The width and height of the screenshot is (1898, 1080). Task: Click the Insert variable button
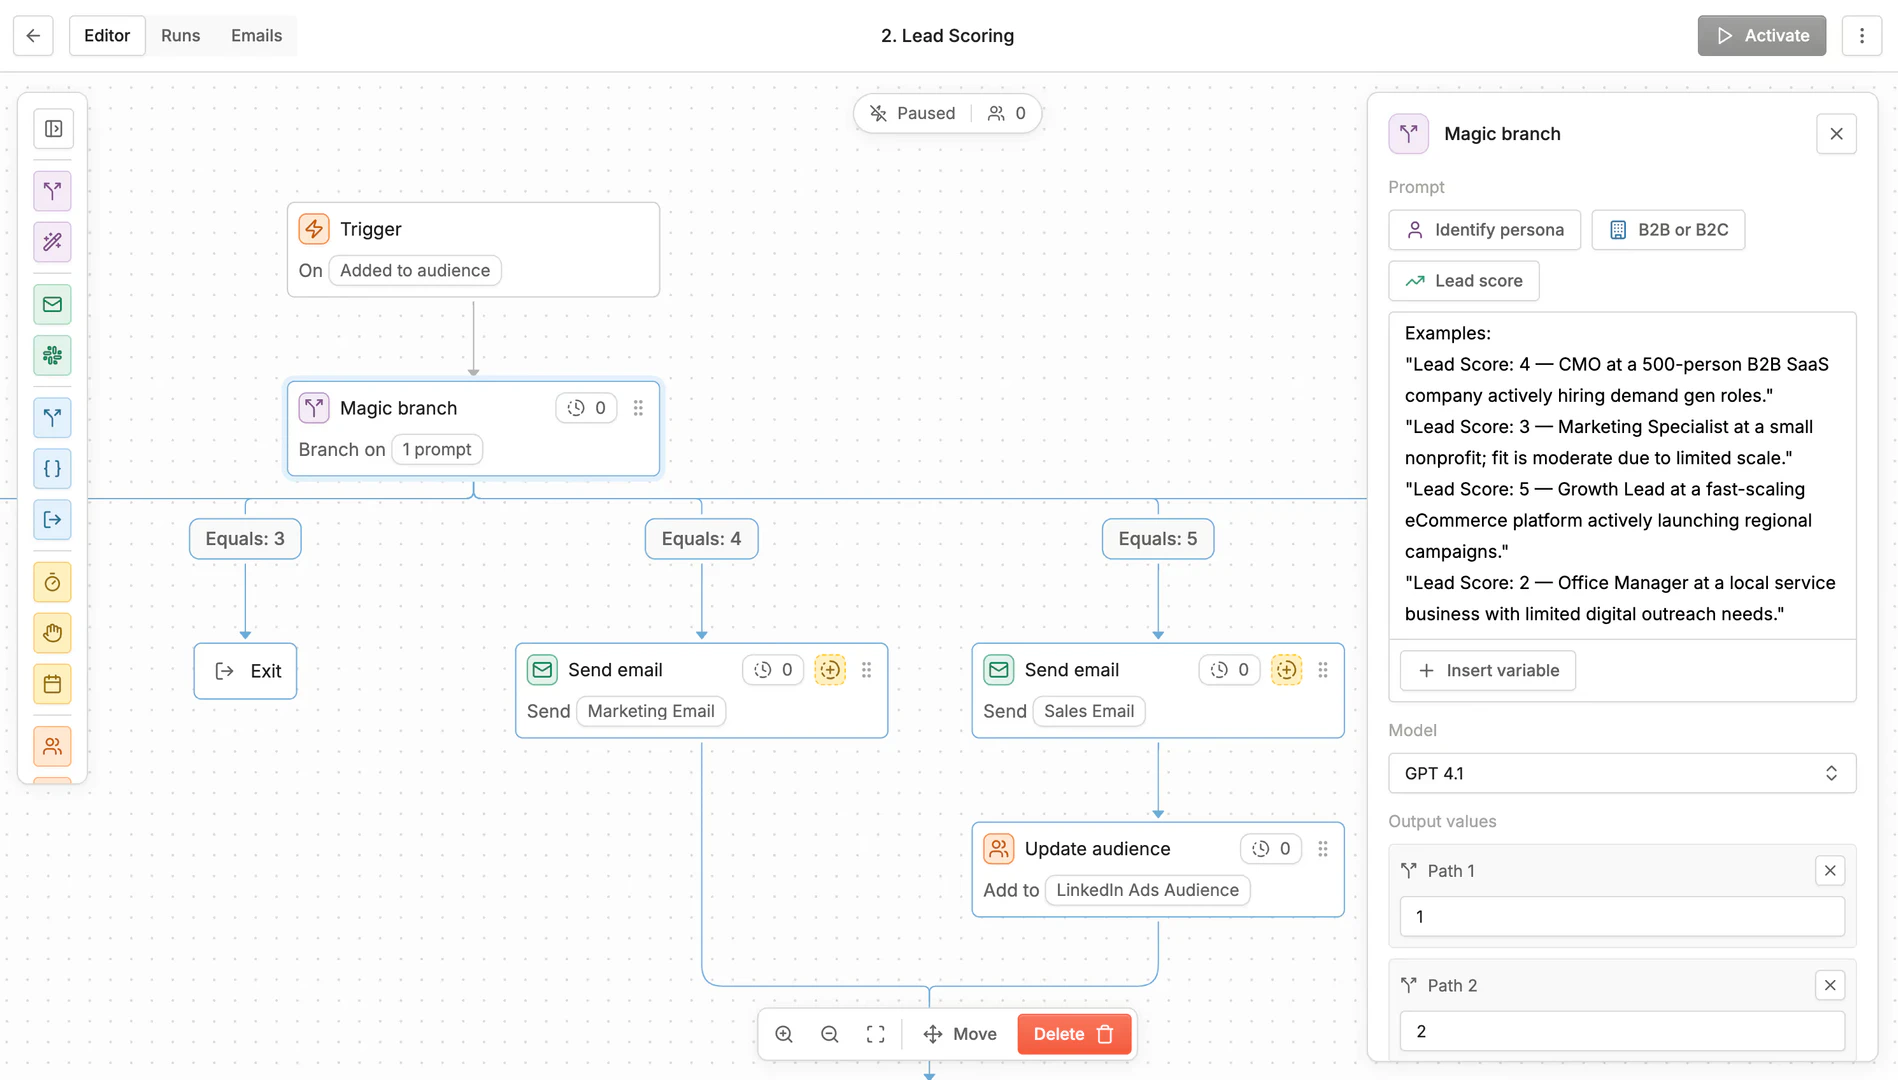point(1487,670)
